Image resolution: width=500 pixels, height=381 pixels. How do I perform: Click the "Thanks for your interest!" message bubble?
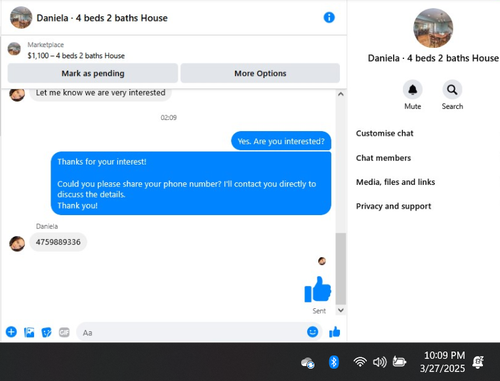pyautogui.click(x=191, y=183)
